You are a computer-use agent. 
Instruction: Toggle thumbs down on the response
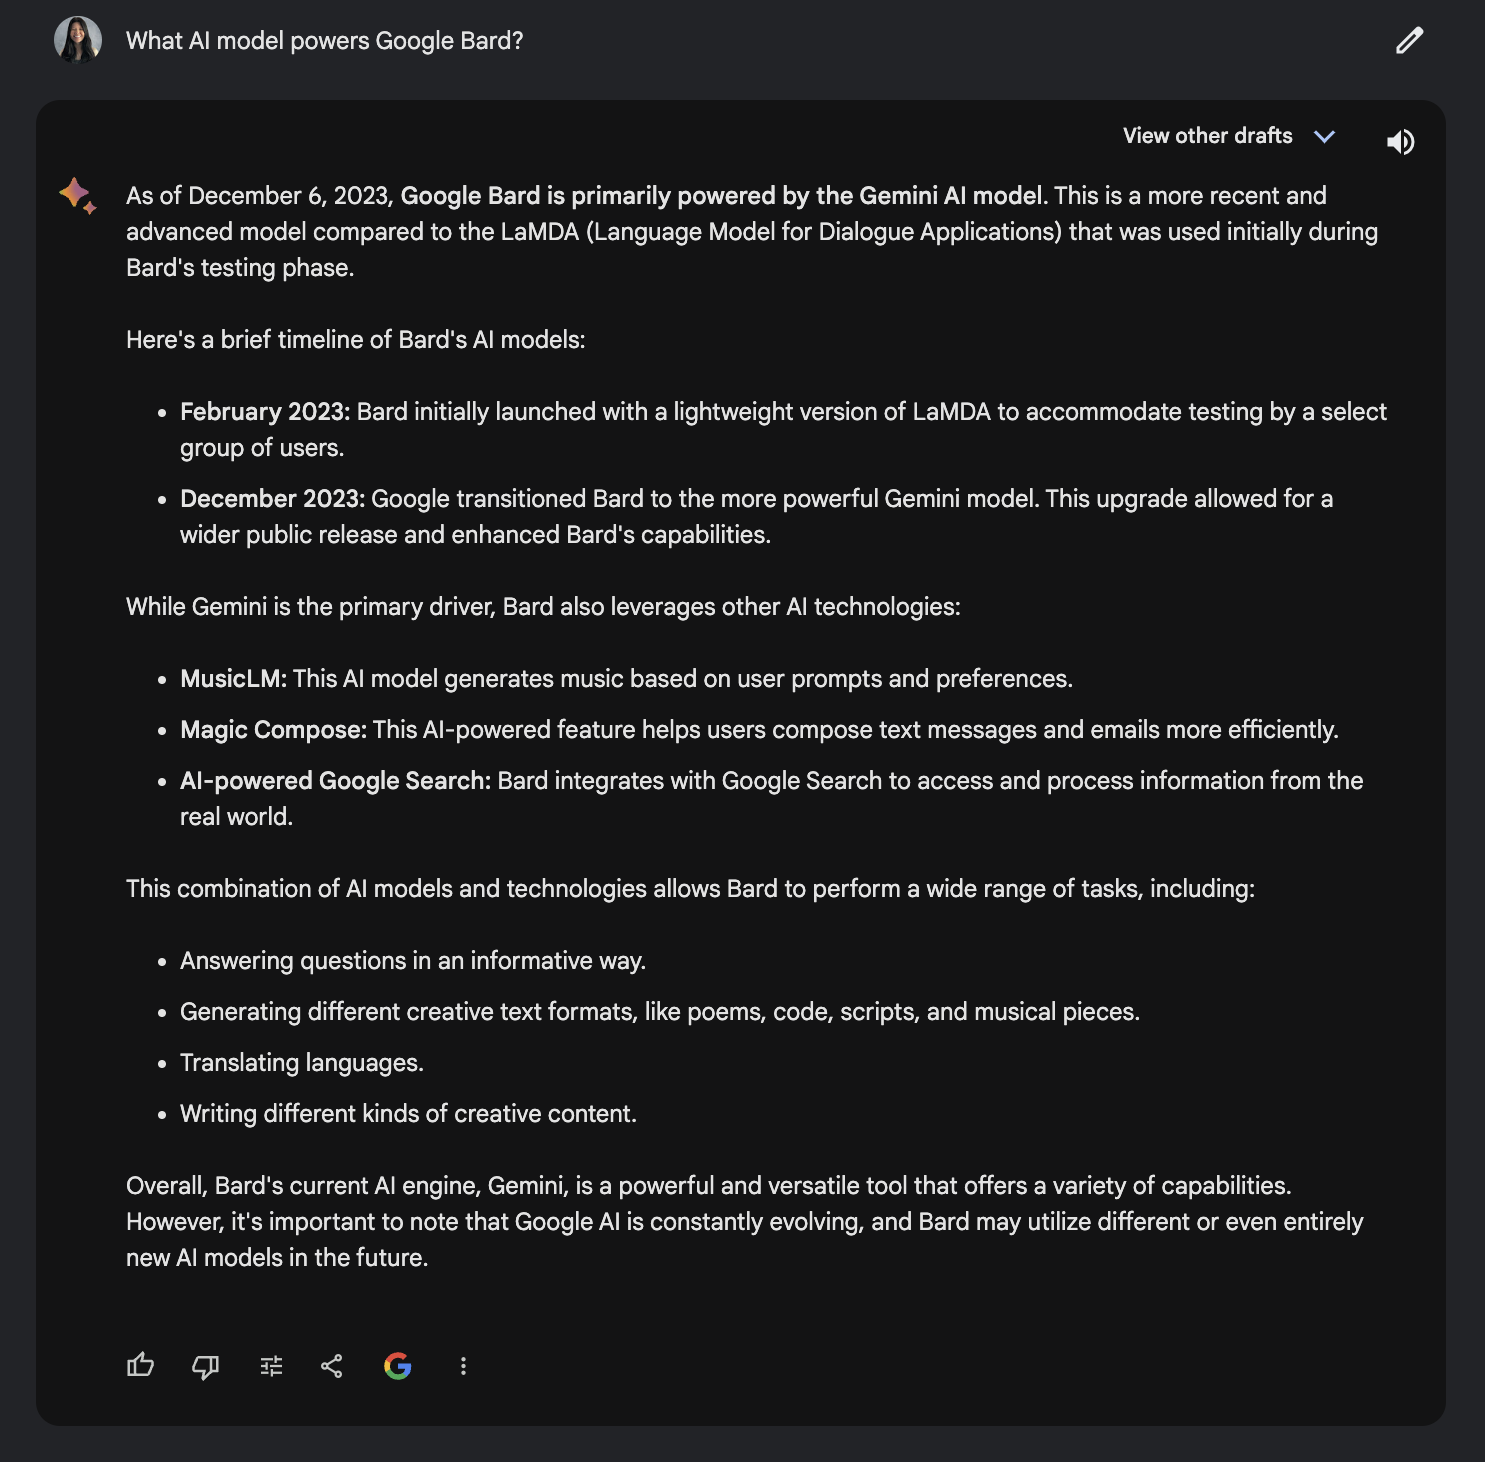click(206, 1366)
